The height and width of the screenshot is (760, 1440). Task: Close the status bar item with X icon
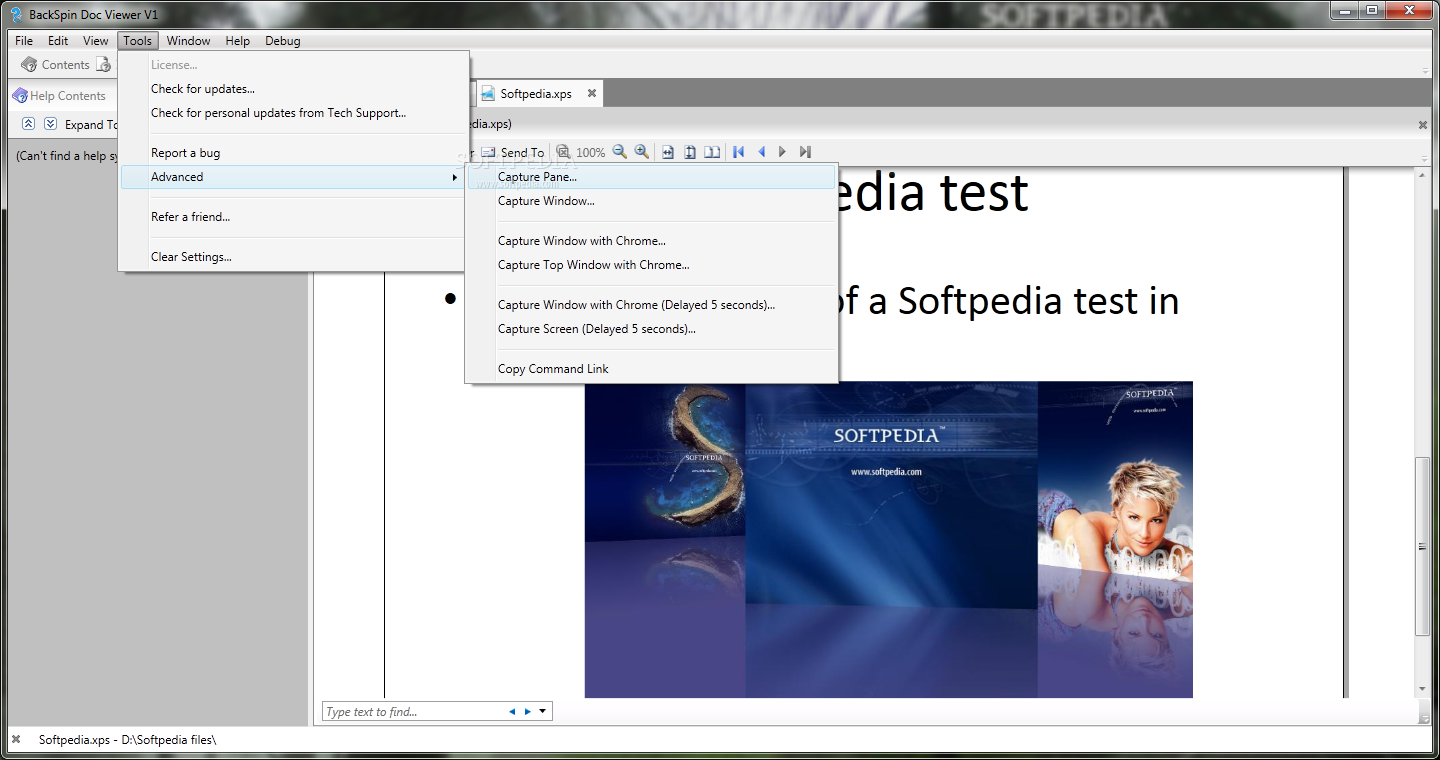coord(16,740)
